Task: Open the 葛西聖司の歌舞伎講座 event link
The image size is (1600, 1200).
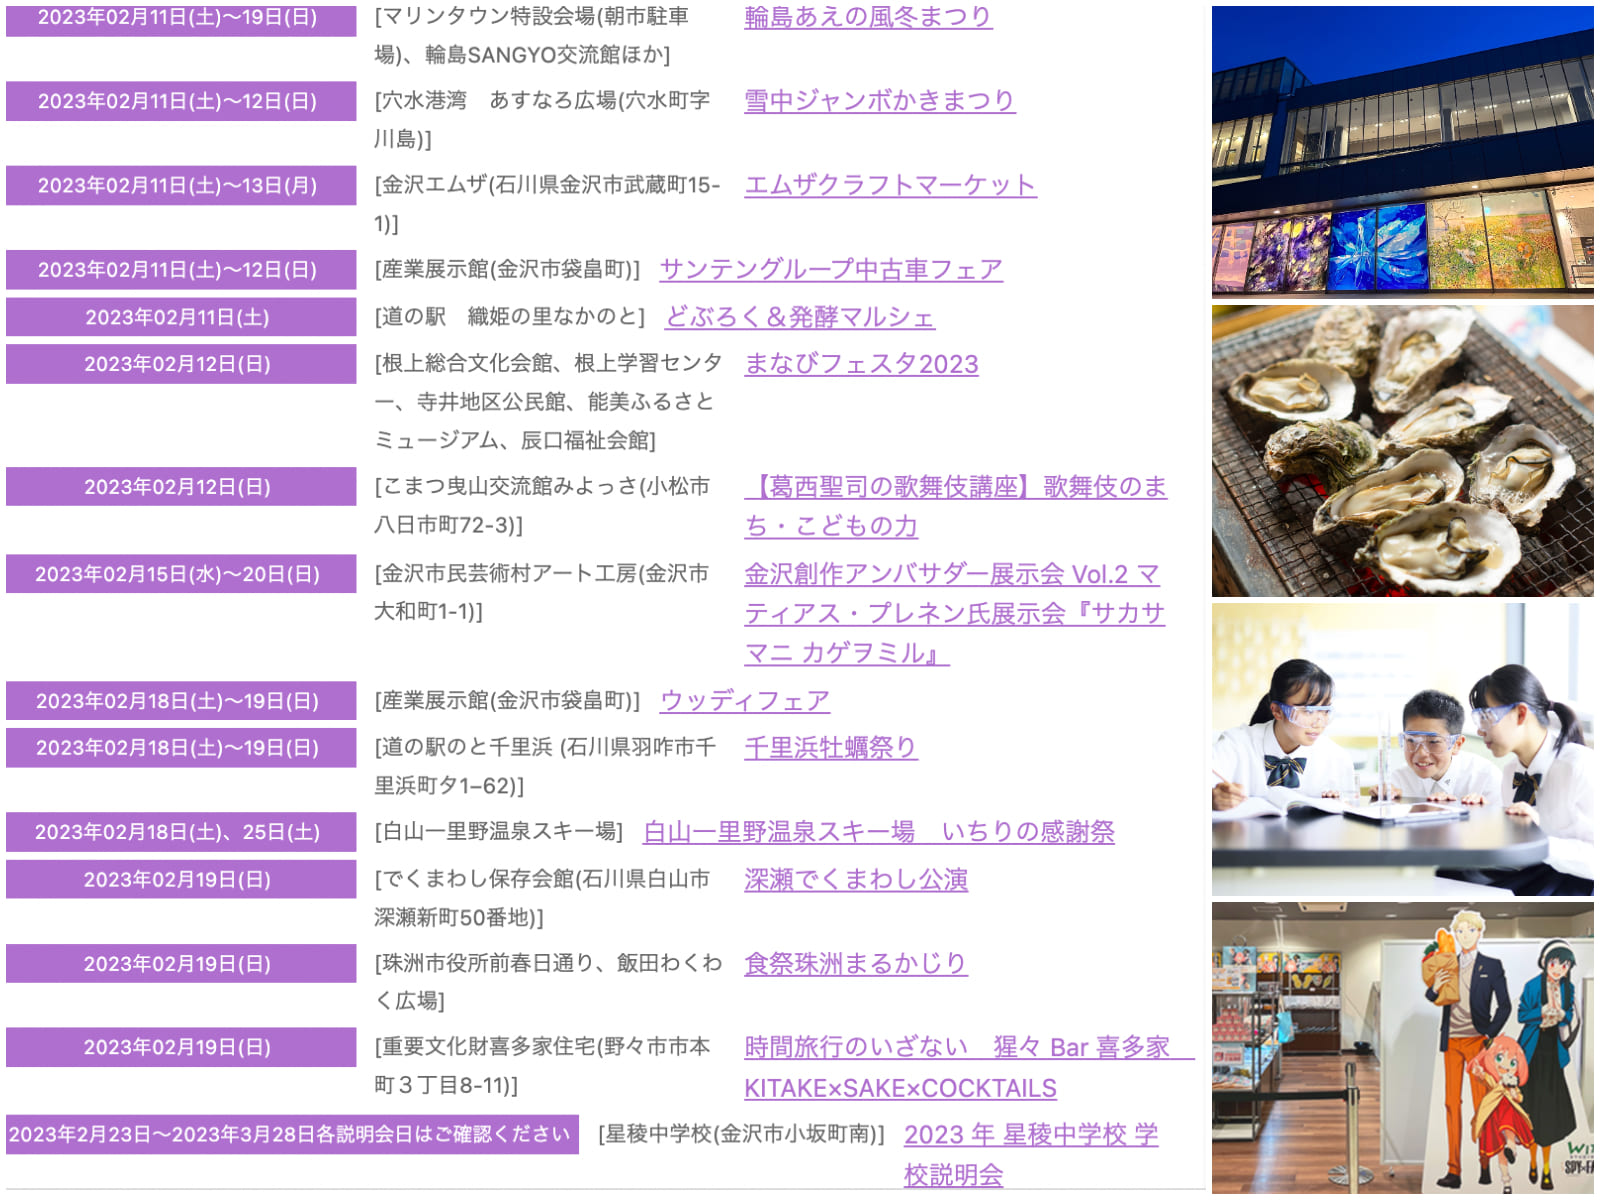Action: (x=955, y=487)
